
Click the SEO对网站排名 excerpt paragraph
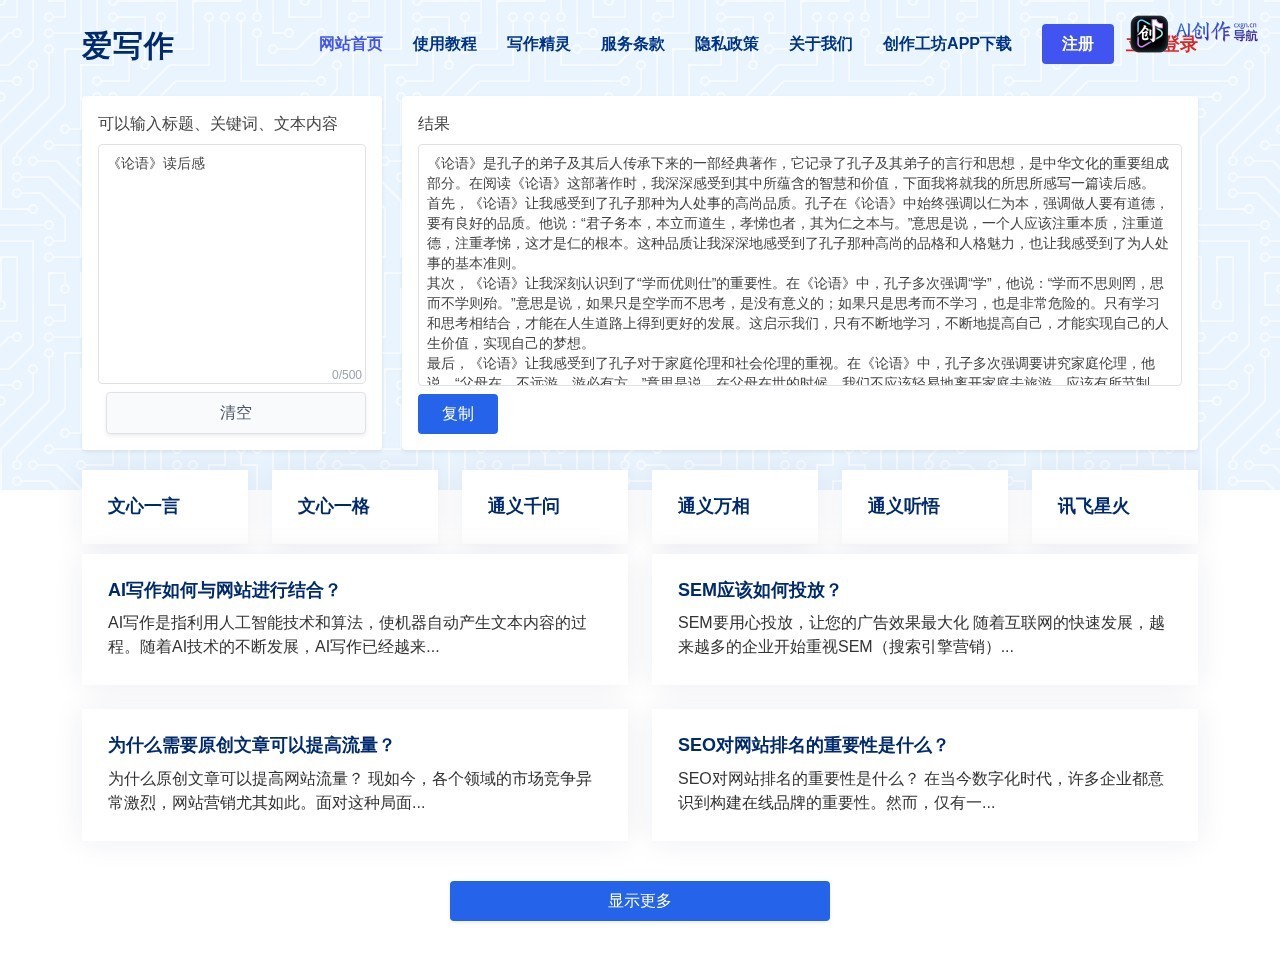[921, 791]
